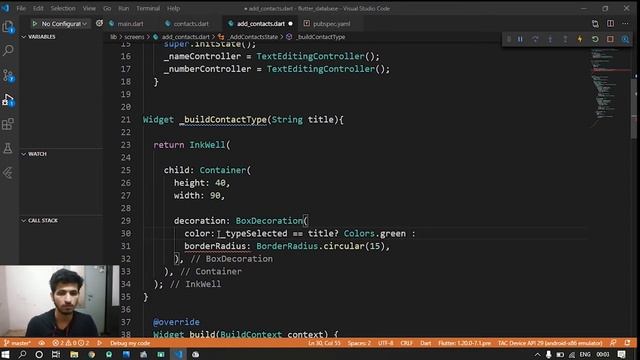640x360 pixels.
Task: Change indentation via Spaces: 2
Action: pyautogui.click(x=359, y=343)
